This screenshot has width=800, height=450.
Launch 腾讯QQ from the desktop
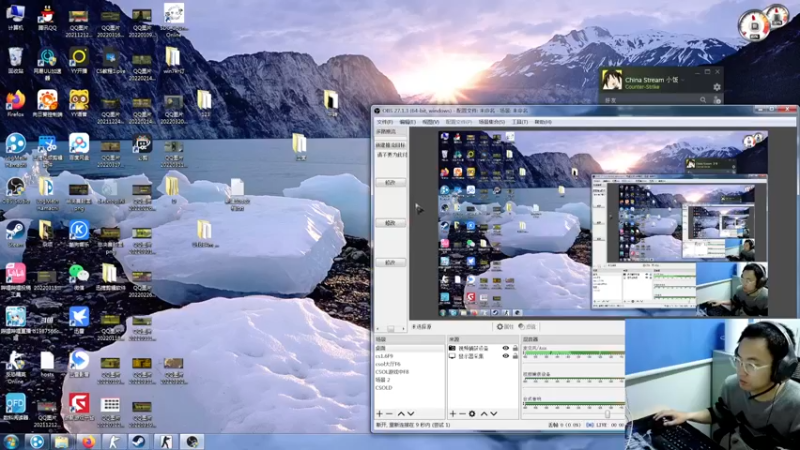pos(47,17)
